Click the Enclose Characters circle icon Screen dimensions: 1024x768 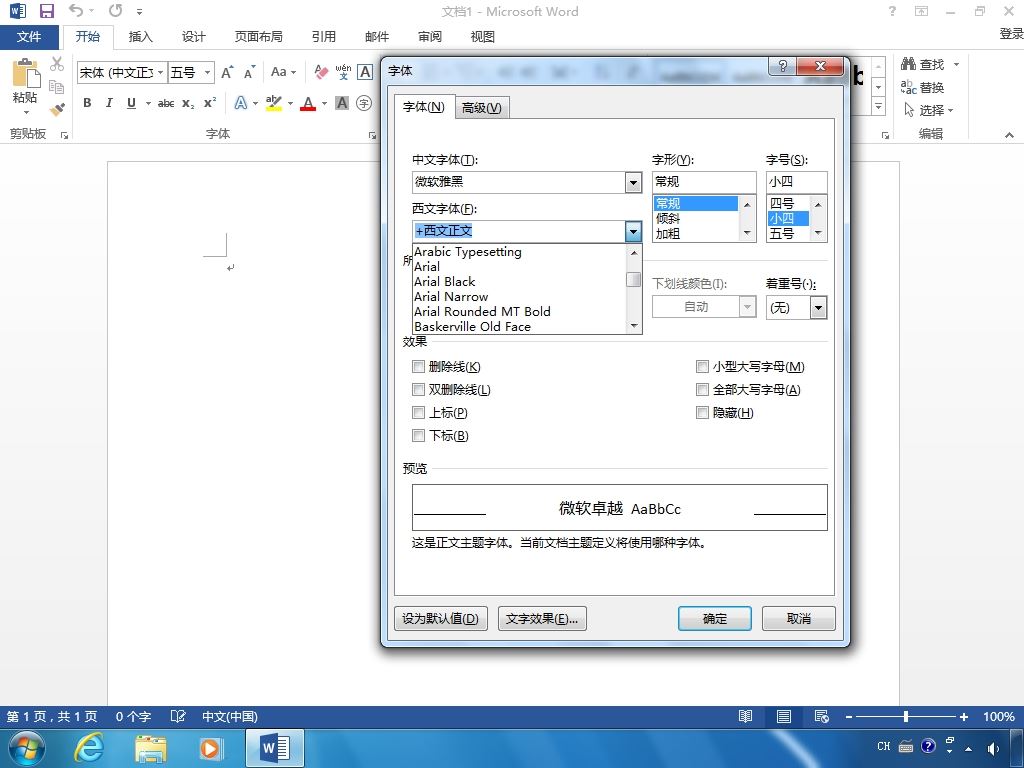(x=364, y=103)
